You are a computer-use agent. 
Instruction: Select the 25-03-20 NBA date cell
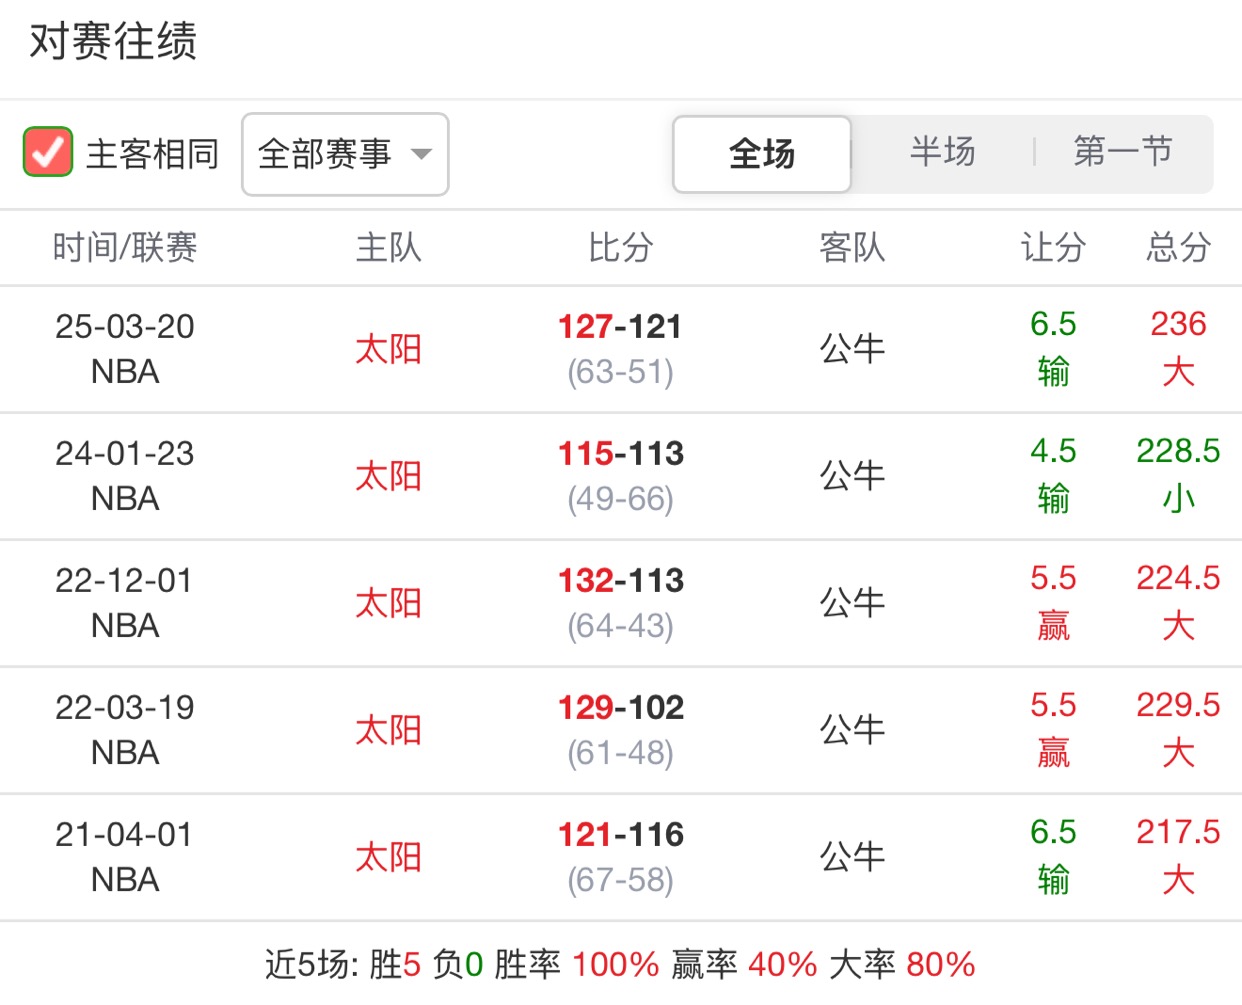tap(125, 348)
